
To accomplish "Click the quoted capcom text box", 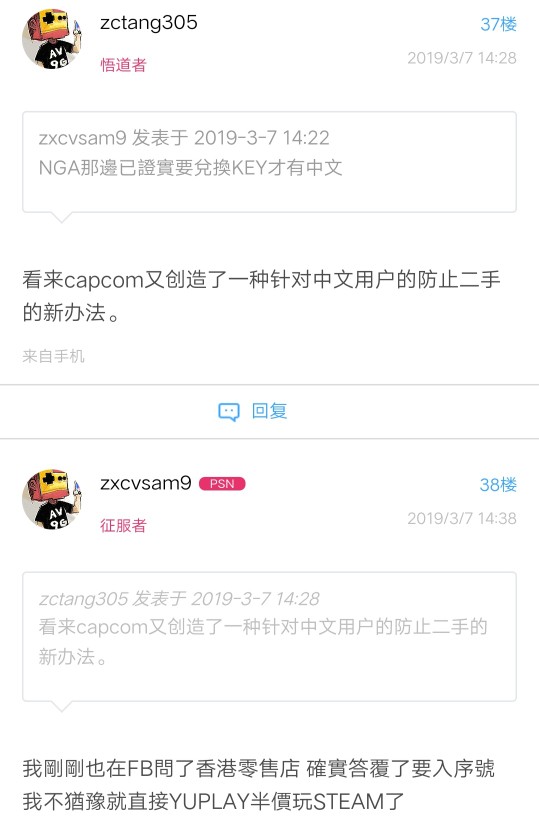I will click(270, 636).
